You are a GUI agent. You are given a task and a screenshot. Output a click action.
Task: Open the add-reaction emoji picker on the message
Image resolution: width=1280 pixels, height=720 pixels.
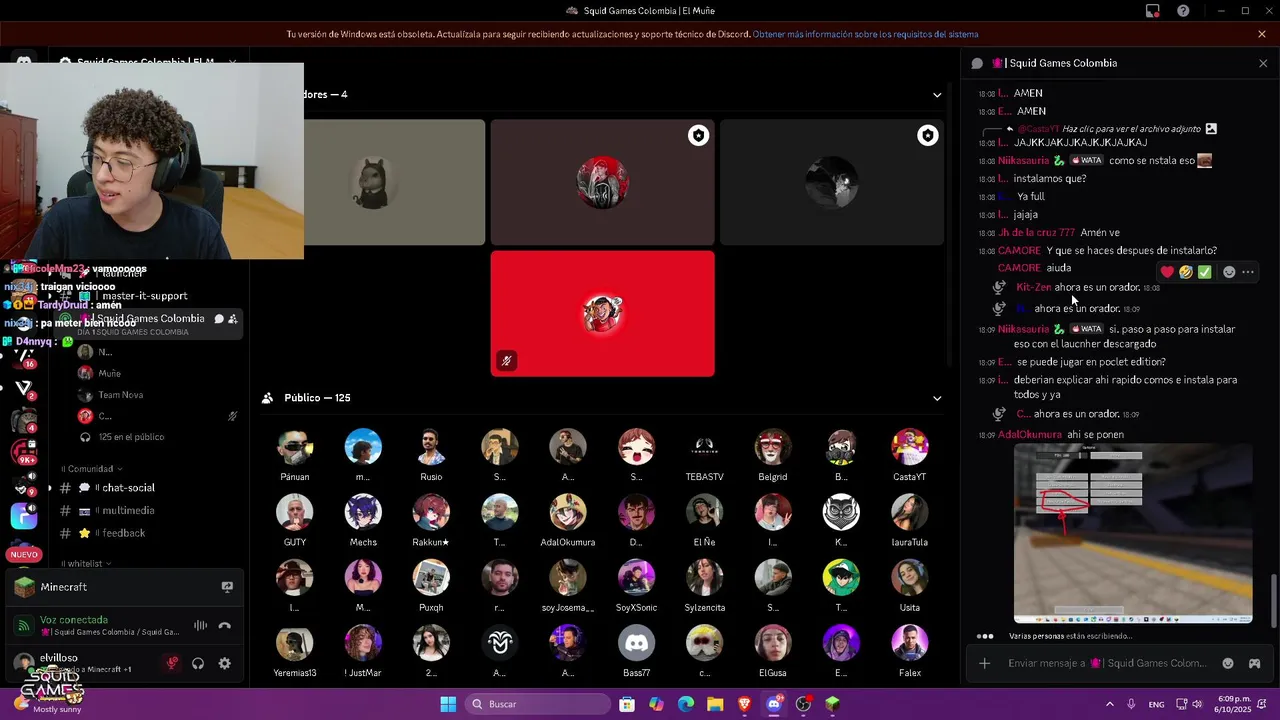pyautogui.click(x=1229, y=272)
